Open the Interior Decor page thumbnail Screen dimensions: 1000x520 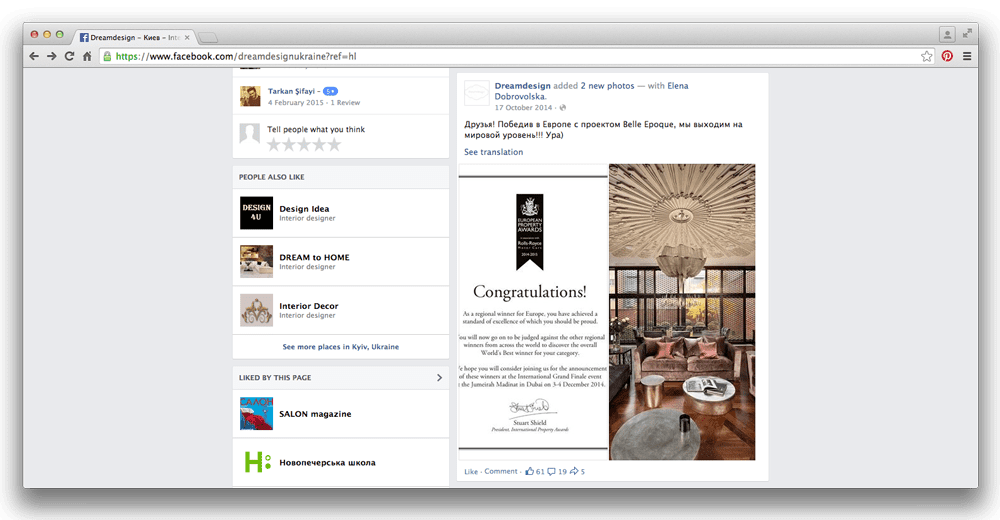pyautogui.click(x=256, y=309)
